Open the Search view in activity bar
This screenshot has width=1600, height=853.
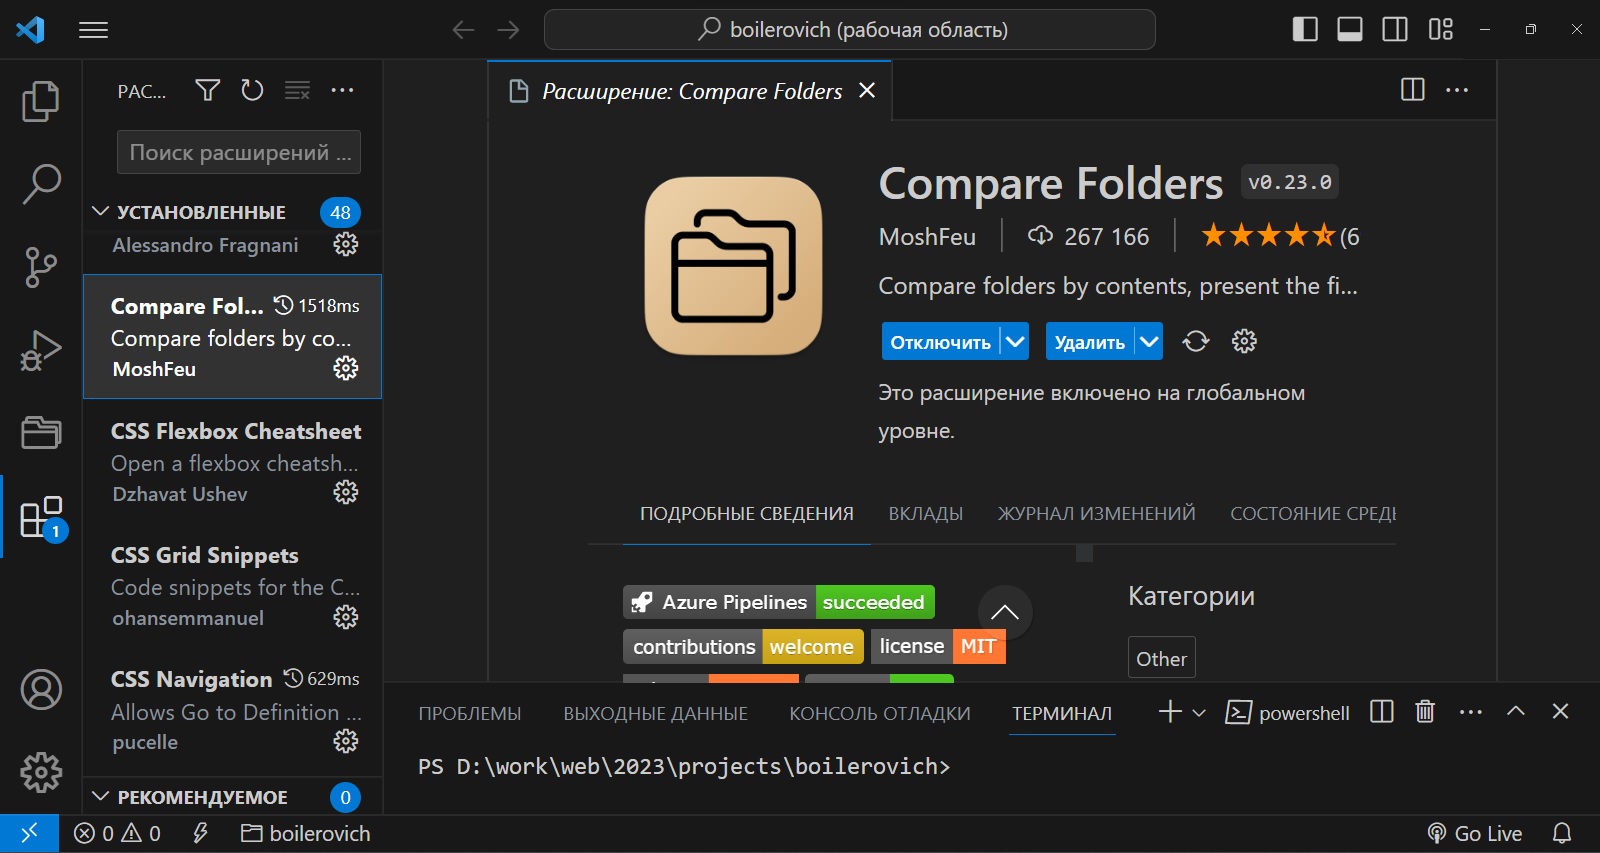[41, 184]
